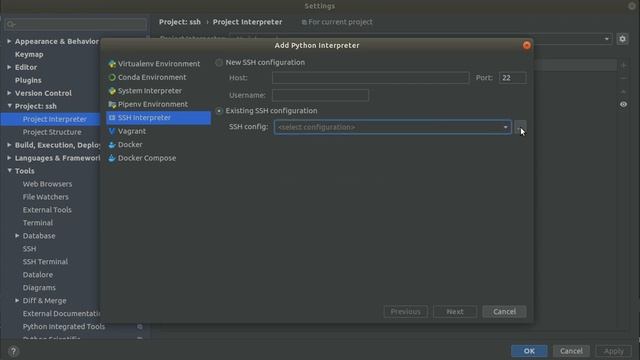Enable New SSH configuration radio button
The width and height of the screenshot is (640, 360).
pyautogui.click(x=219, y=62)
